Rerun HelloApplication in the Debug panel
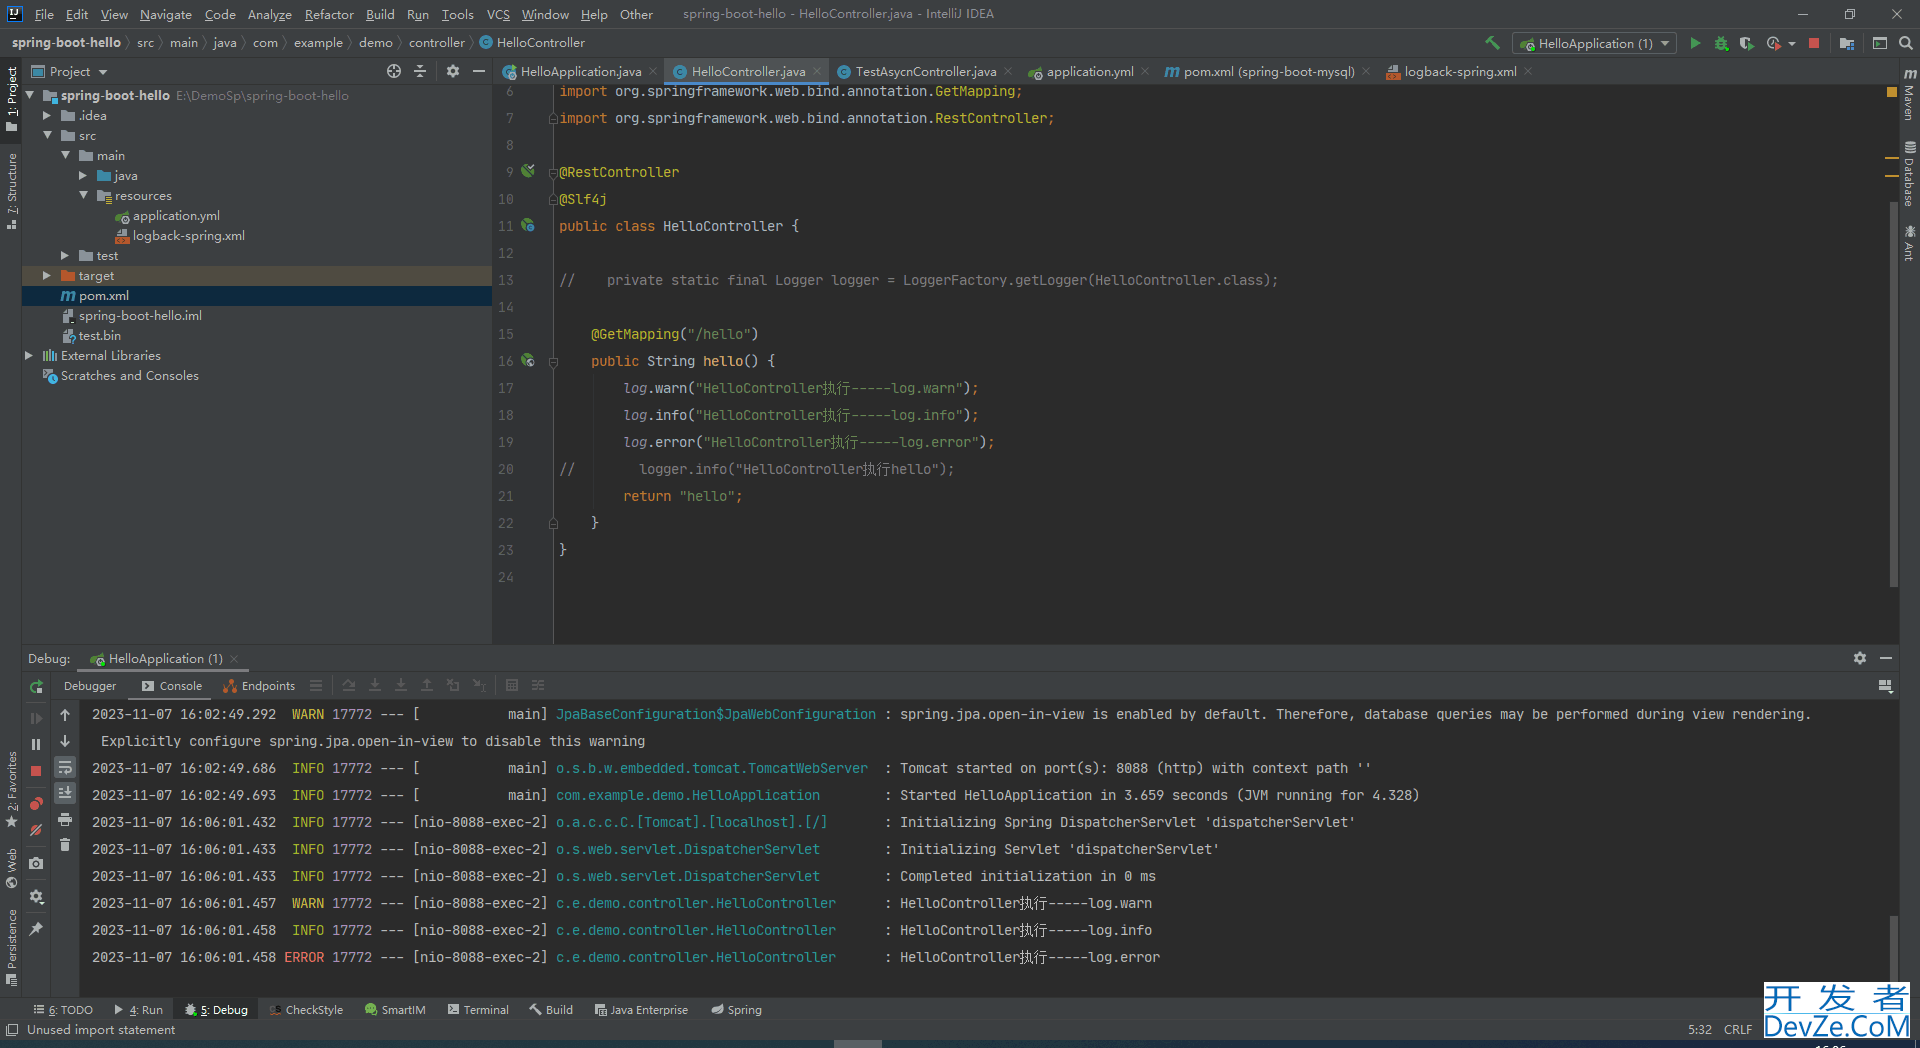Image resolution: width=1920 pixels, height=1048 pixels. pos(36,686)
